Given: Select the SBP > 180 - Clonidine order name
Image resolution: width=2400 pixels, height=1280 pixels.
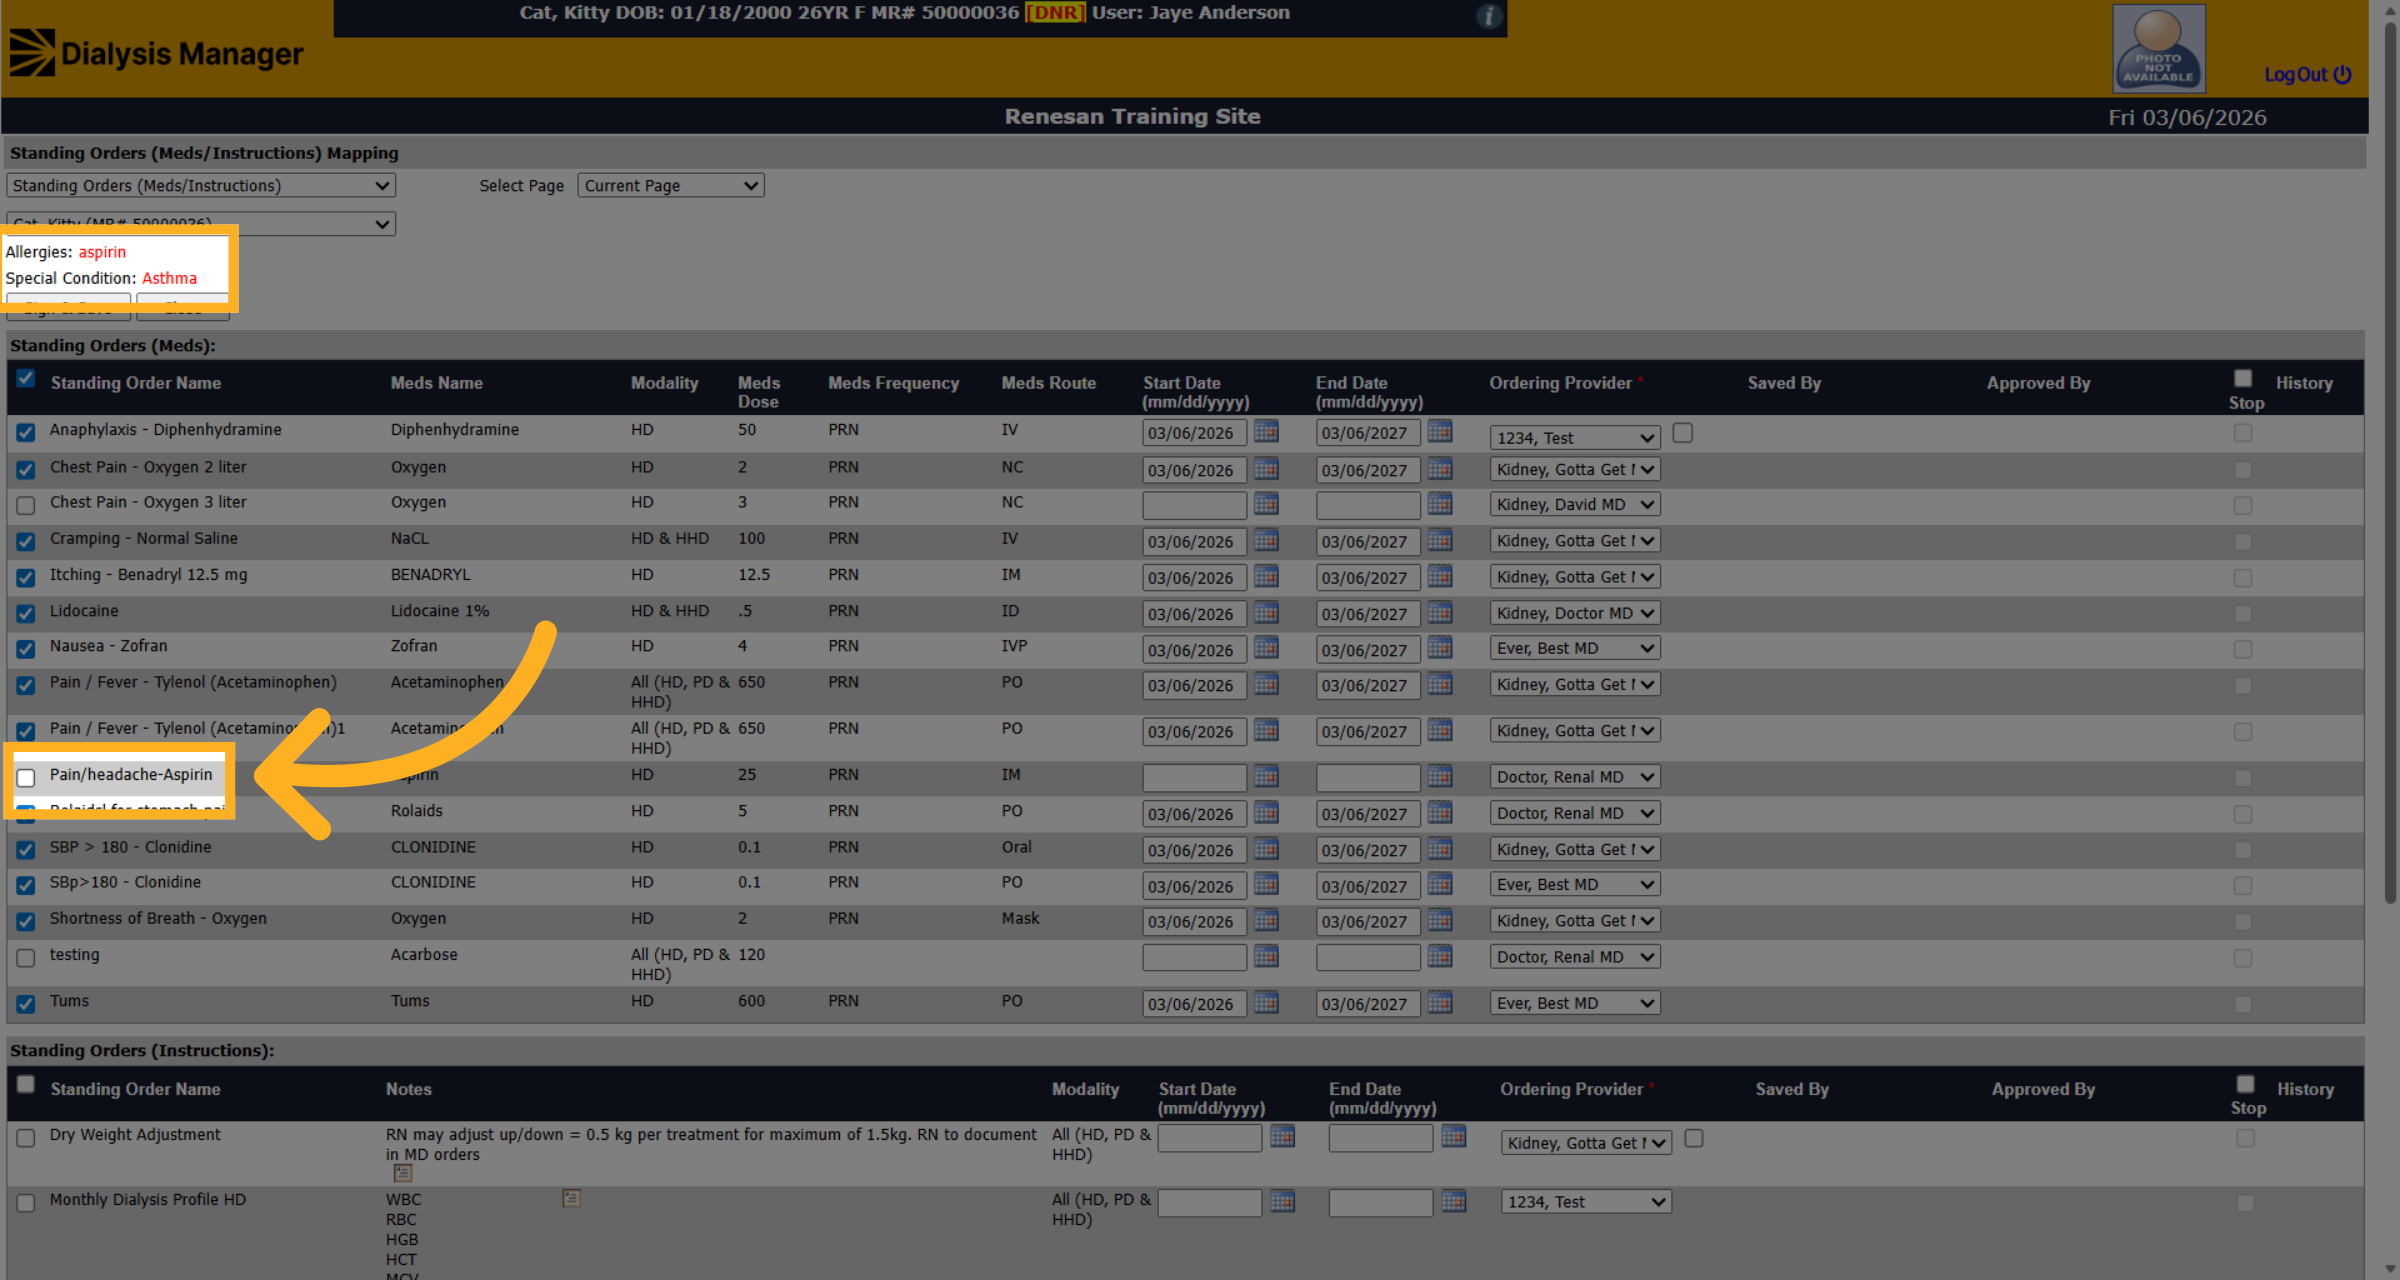Looking at the screenshot, I should pyautogui.click(x=131, y=847).
